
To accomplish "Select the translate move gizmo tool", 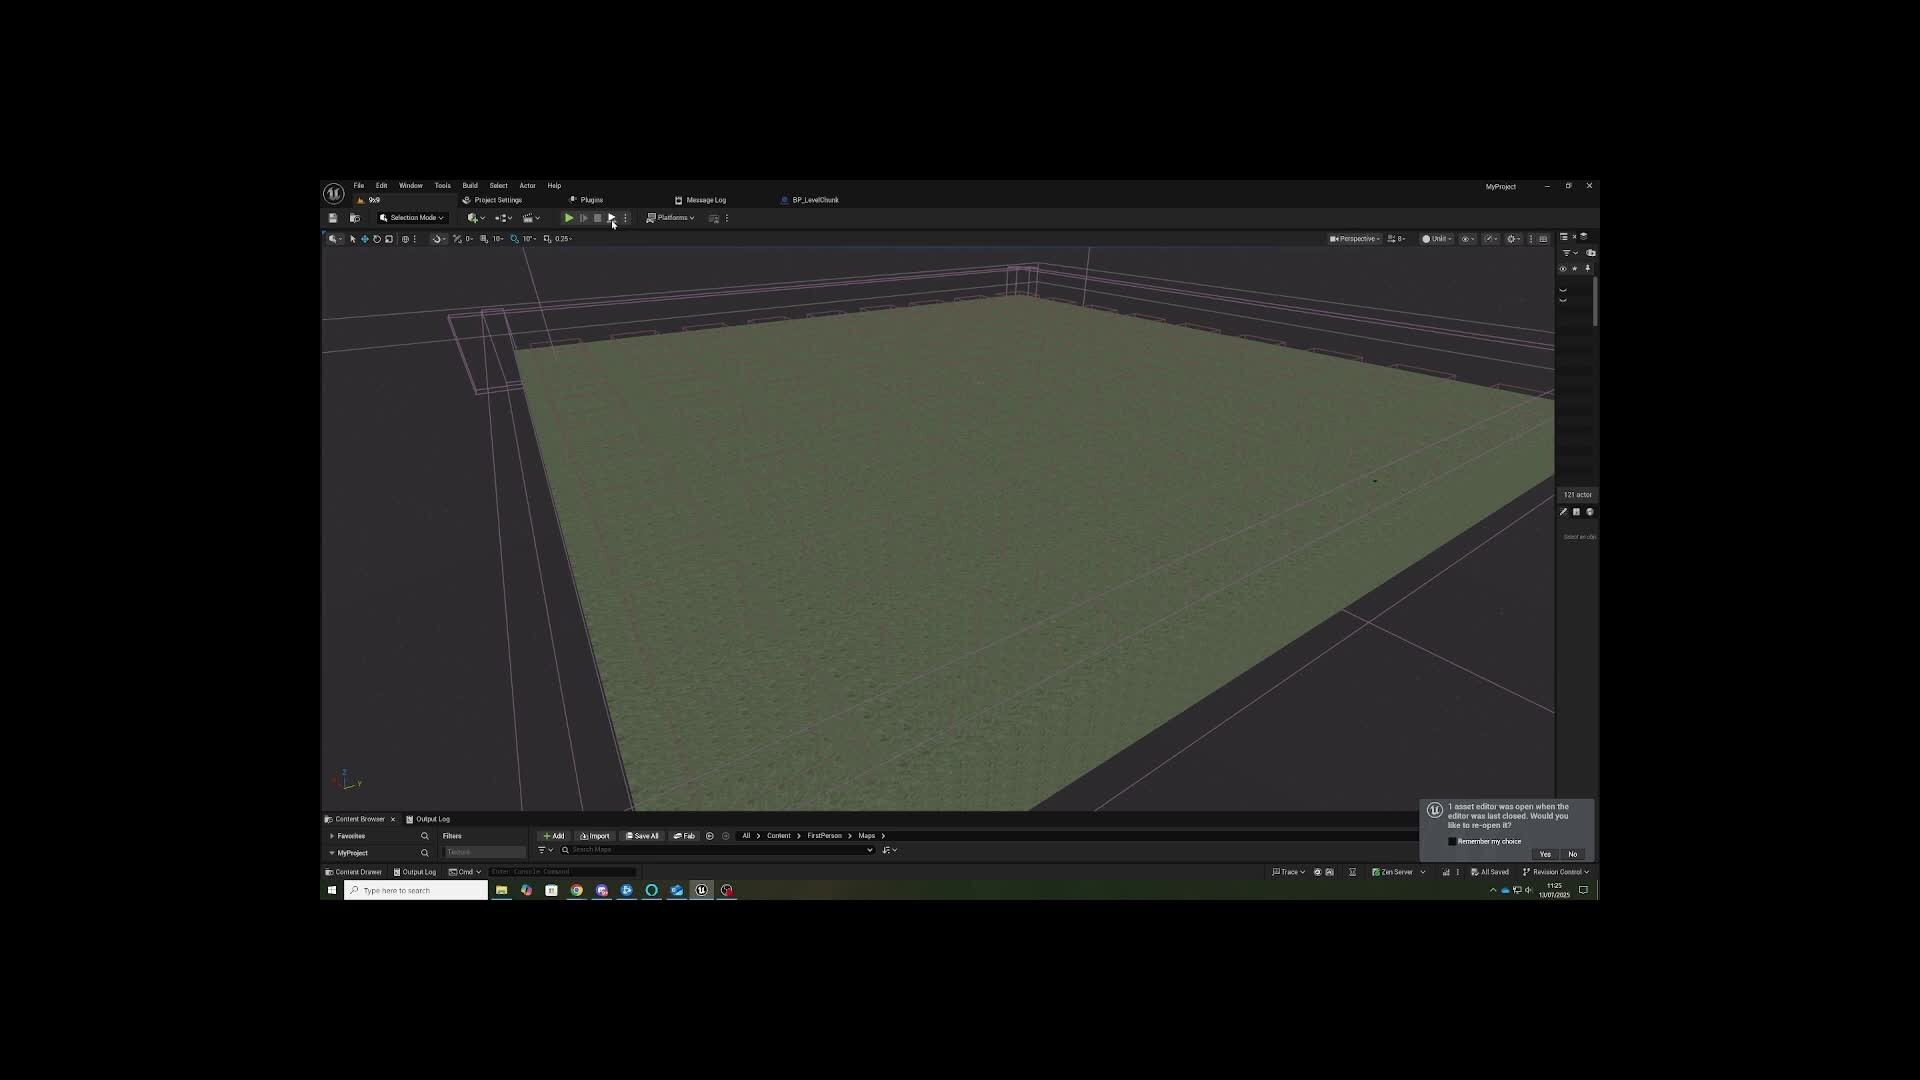I will (x=365, y=239).
